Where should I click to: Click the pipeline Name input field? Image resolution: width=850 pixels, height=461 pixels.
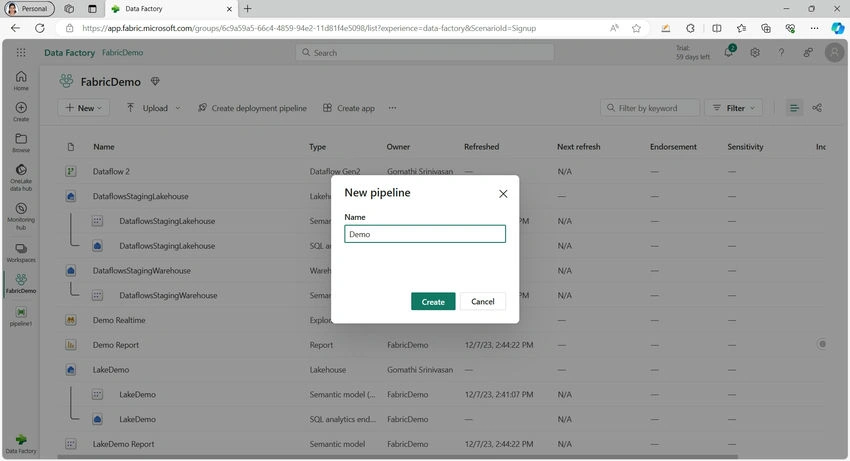tap(424, 234)
